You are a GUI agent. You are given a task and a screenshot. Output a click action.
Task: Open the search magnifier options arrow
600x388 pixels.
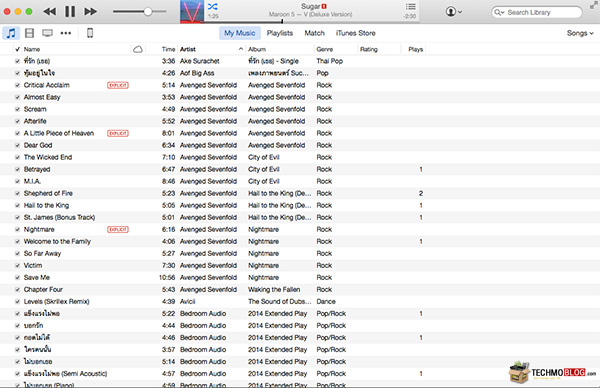click(499, 12)
